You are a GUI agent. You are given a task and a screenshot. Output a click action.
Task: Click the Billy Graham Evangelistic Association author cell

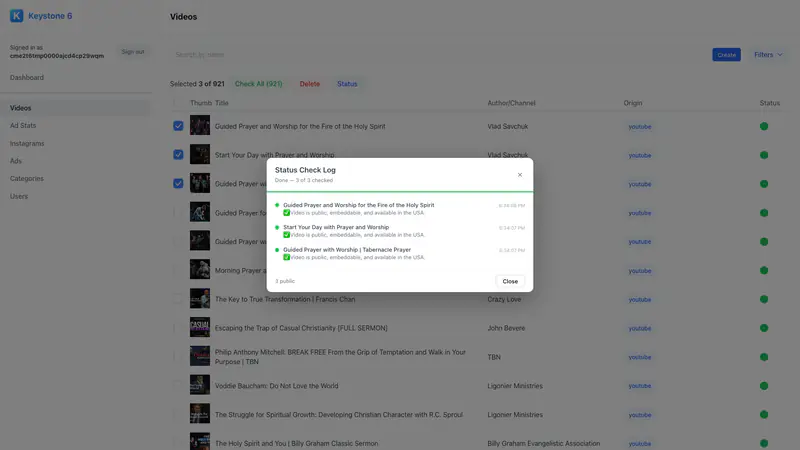pos(543,443)
